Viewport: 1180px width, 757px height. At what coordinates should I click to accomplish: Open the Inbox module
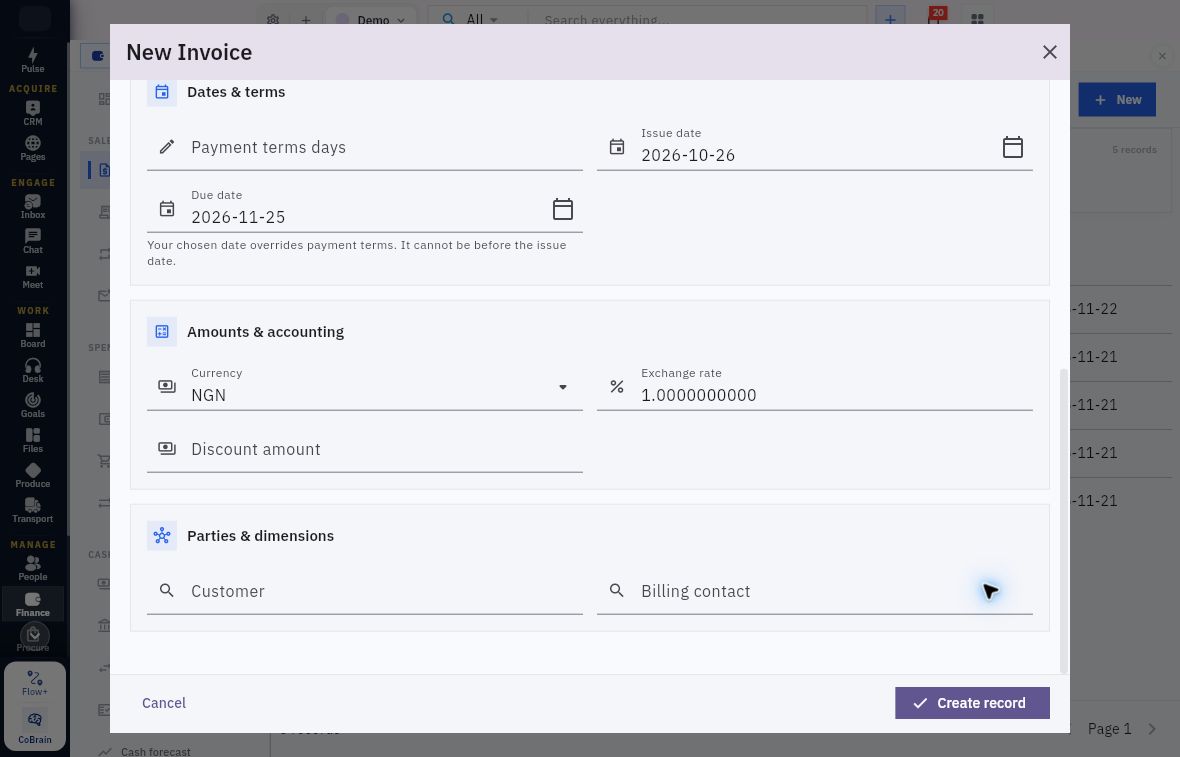[32, 206]
